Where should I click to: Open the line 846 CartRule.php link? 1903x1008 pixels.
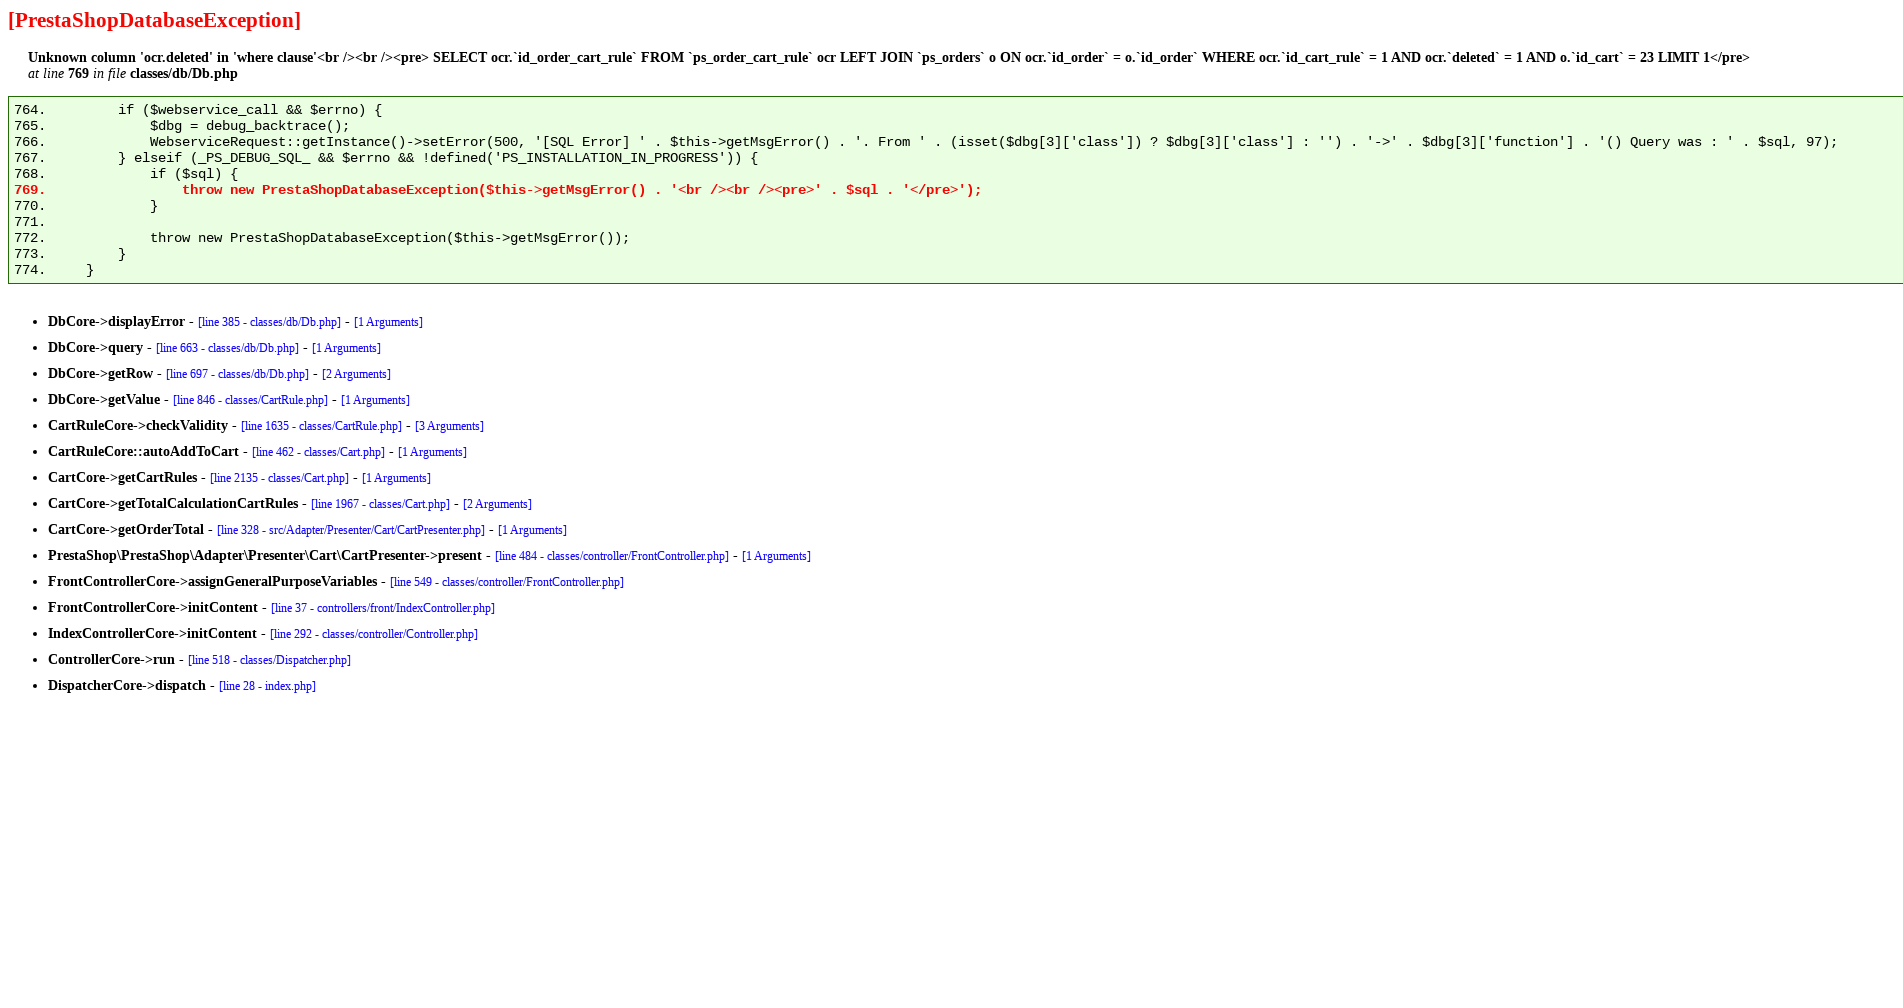coord(250,400)
